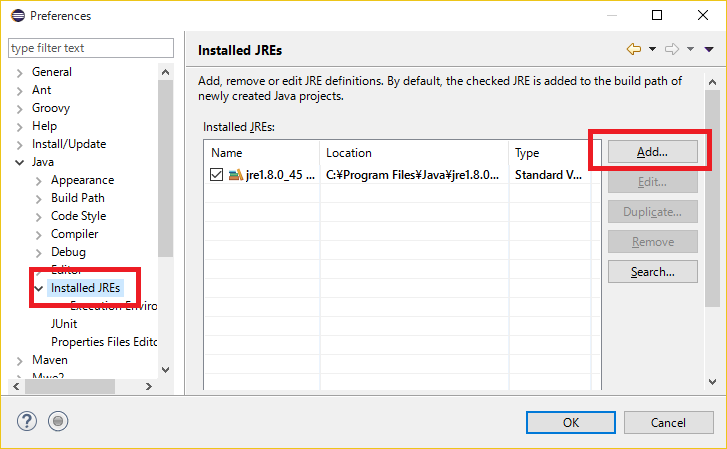Select the jre1.8.0_45 library icon
Viewport: 727px width, 449px height.
click(236, 175)
